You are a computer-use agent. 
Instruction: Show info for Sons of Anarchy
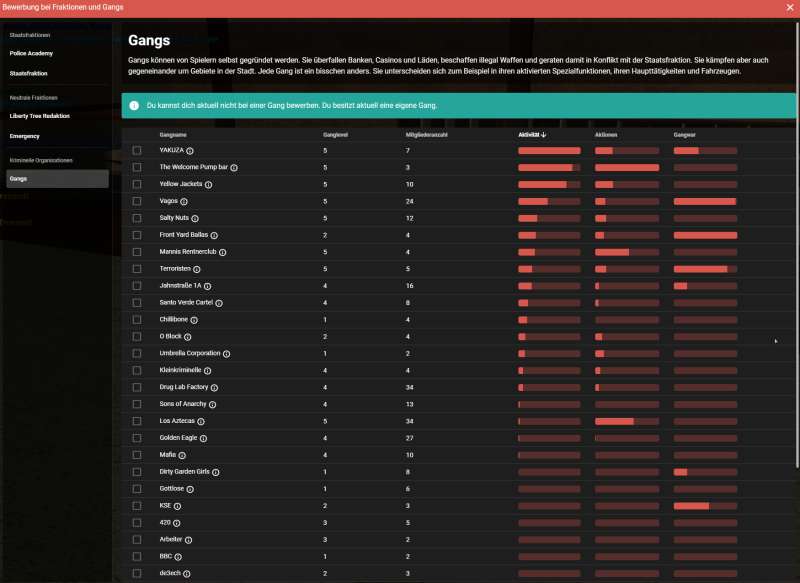(x=213, y=404)
